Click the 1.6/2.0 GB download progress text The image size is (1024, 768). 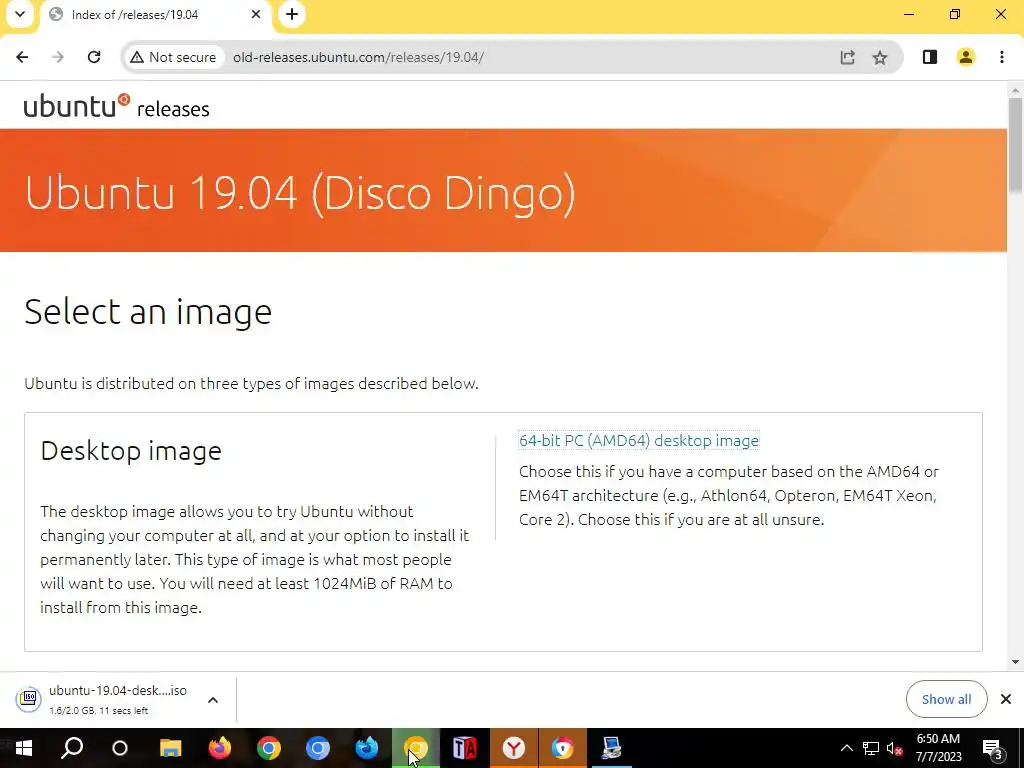point(99,711)
